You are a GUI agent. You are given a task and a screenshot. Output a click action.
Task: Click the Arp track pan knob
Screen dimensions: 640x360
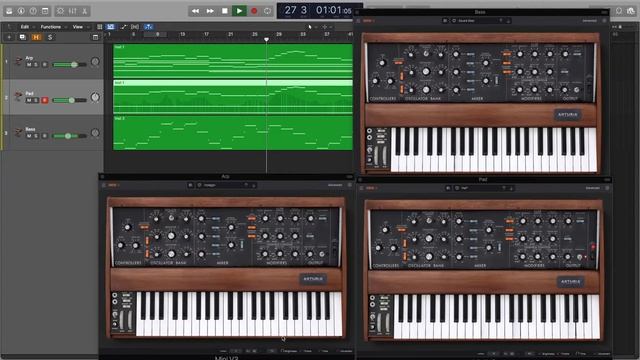coord(95,62)
